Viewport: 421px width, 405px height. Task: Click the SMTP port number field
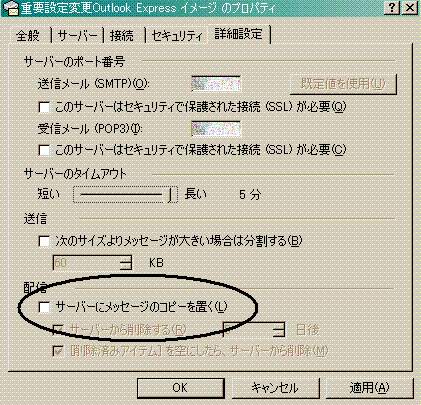[216, 84]
